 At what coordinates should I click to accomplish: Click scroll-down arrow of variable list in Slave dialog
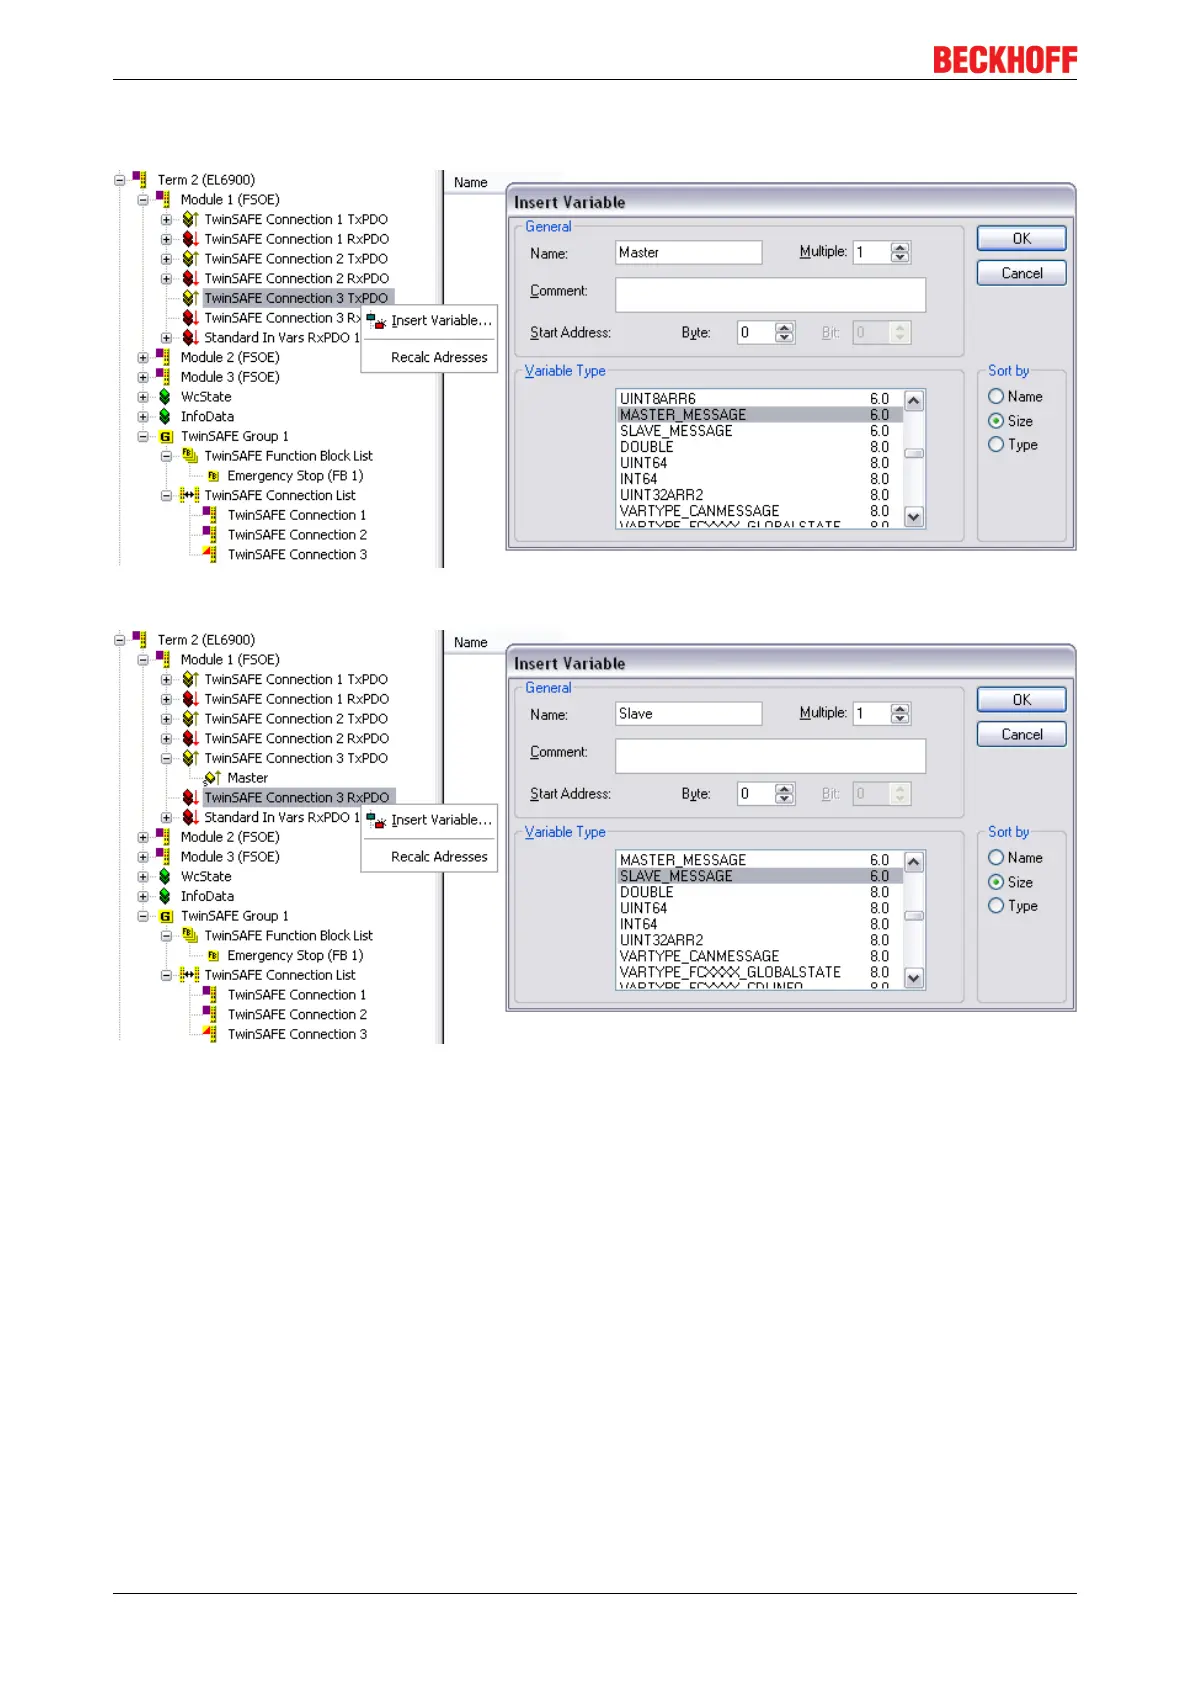(x=913, y=978)
